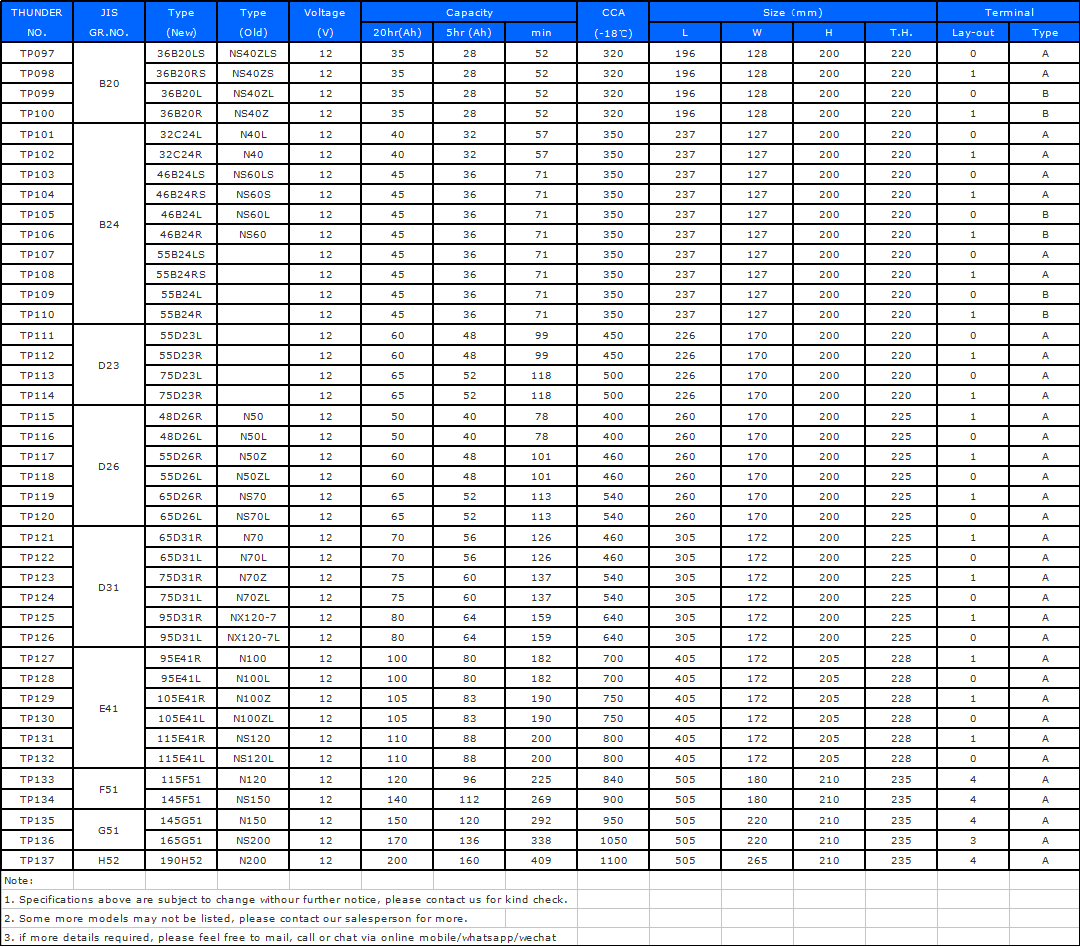Click the 1100 CCA value for TP137
1080x947 pixels.
pos(613,861)
